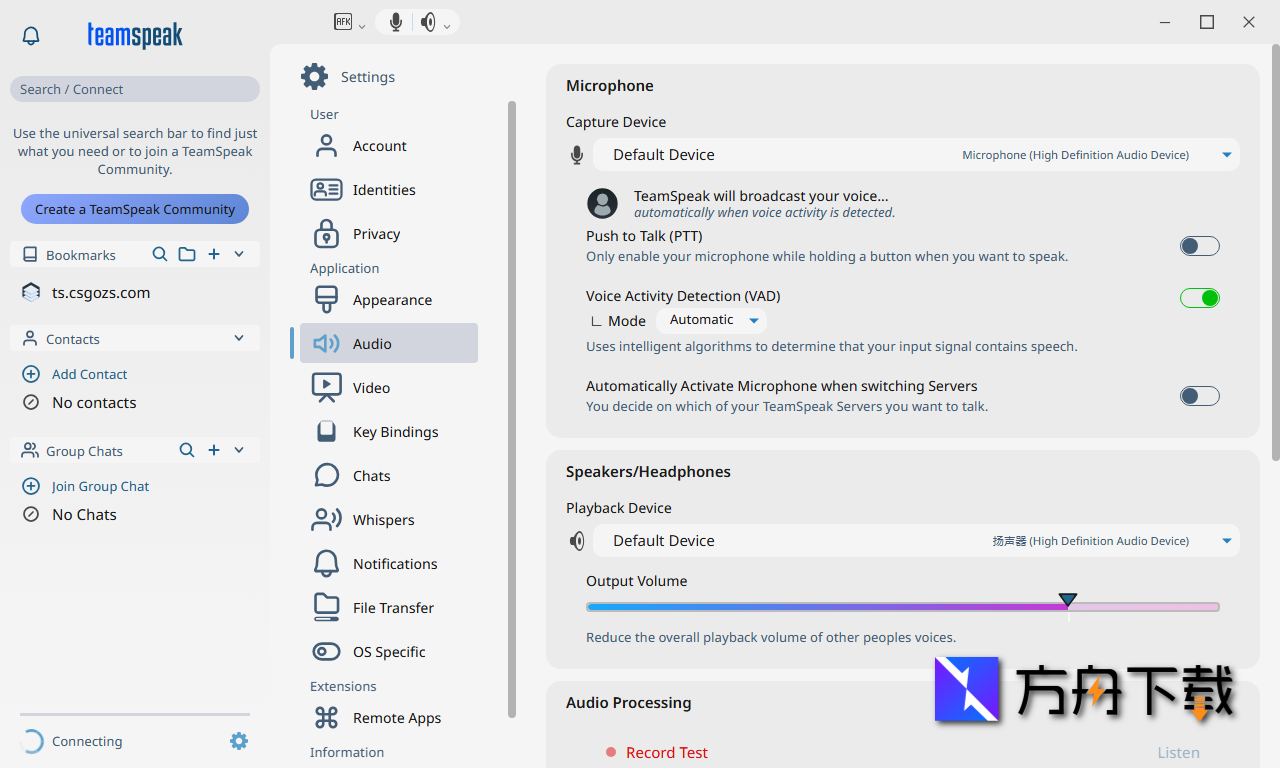Click the Add Contact link

(x=89, y=374)
